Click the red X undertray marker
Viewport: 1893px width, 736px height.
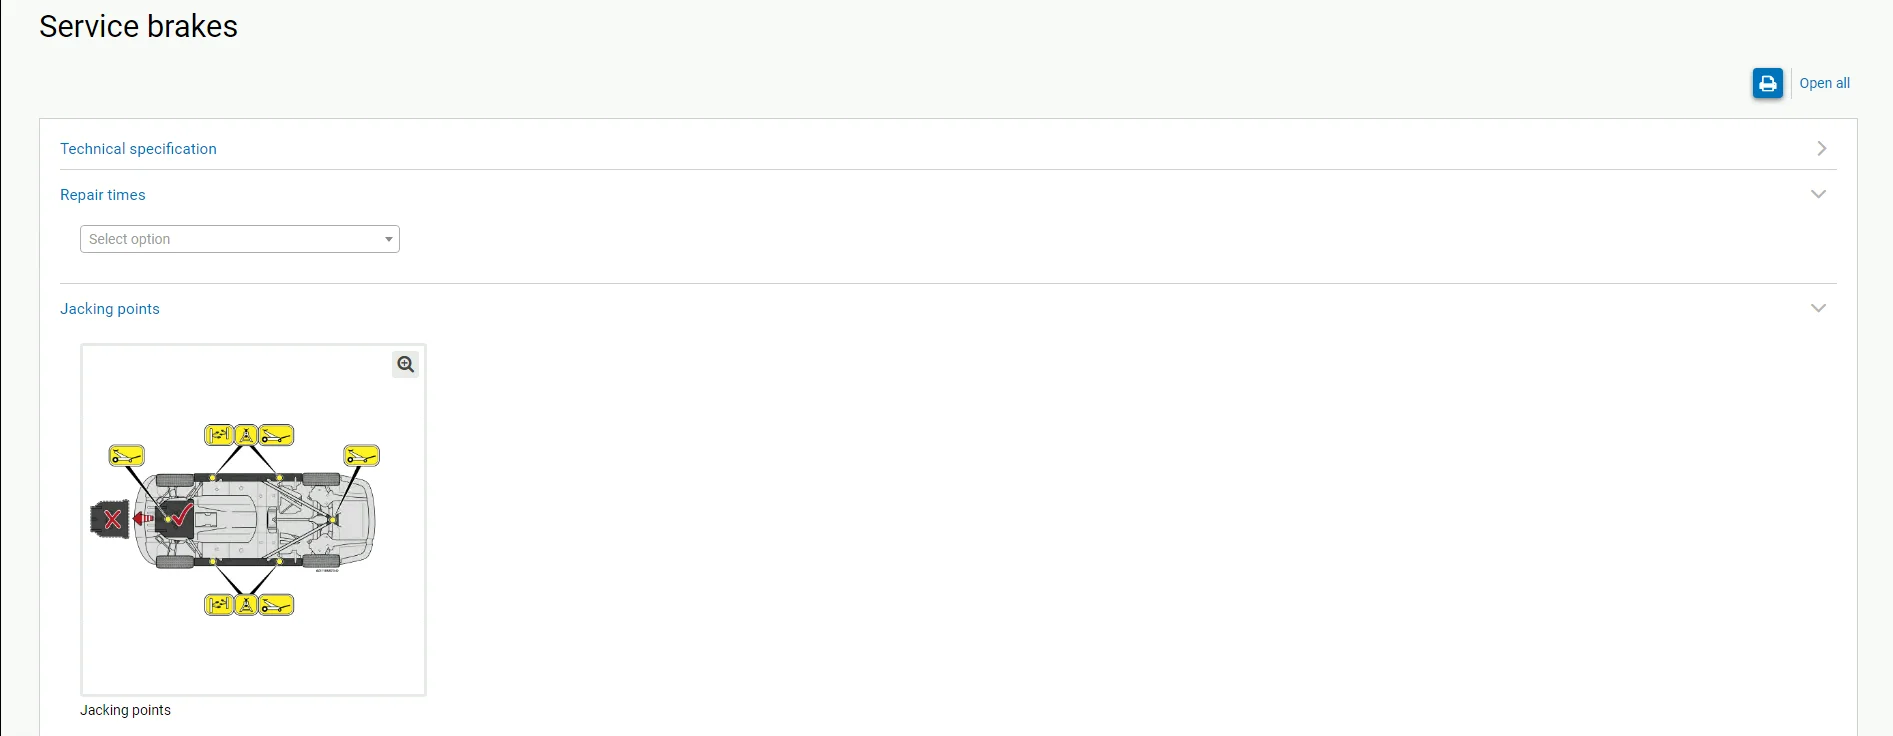(112, 520)
